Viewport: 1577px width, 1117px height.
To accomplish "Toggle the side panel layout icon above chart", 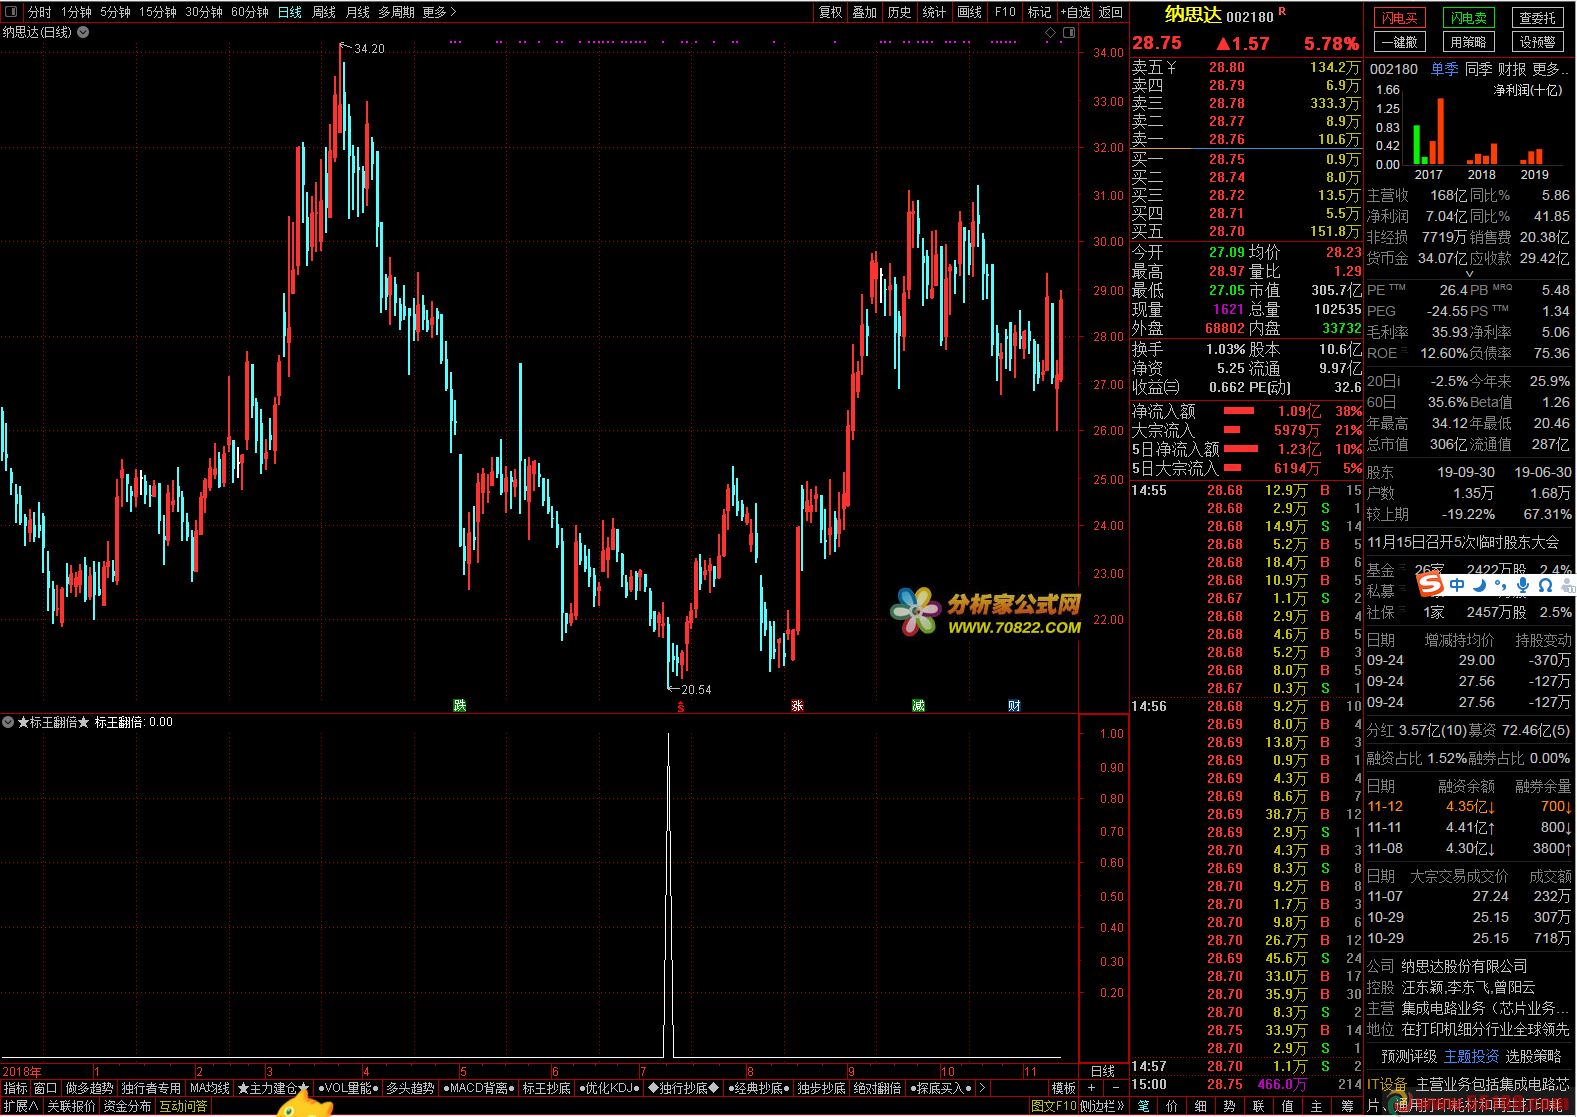I will (x=1069, y=33).
